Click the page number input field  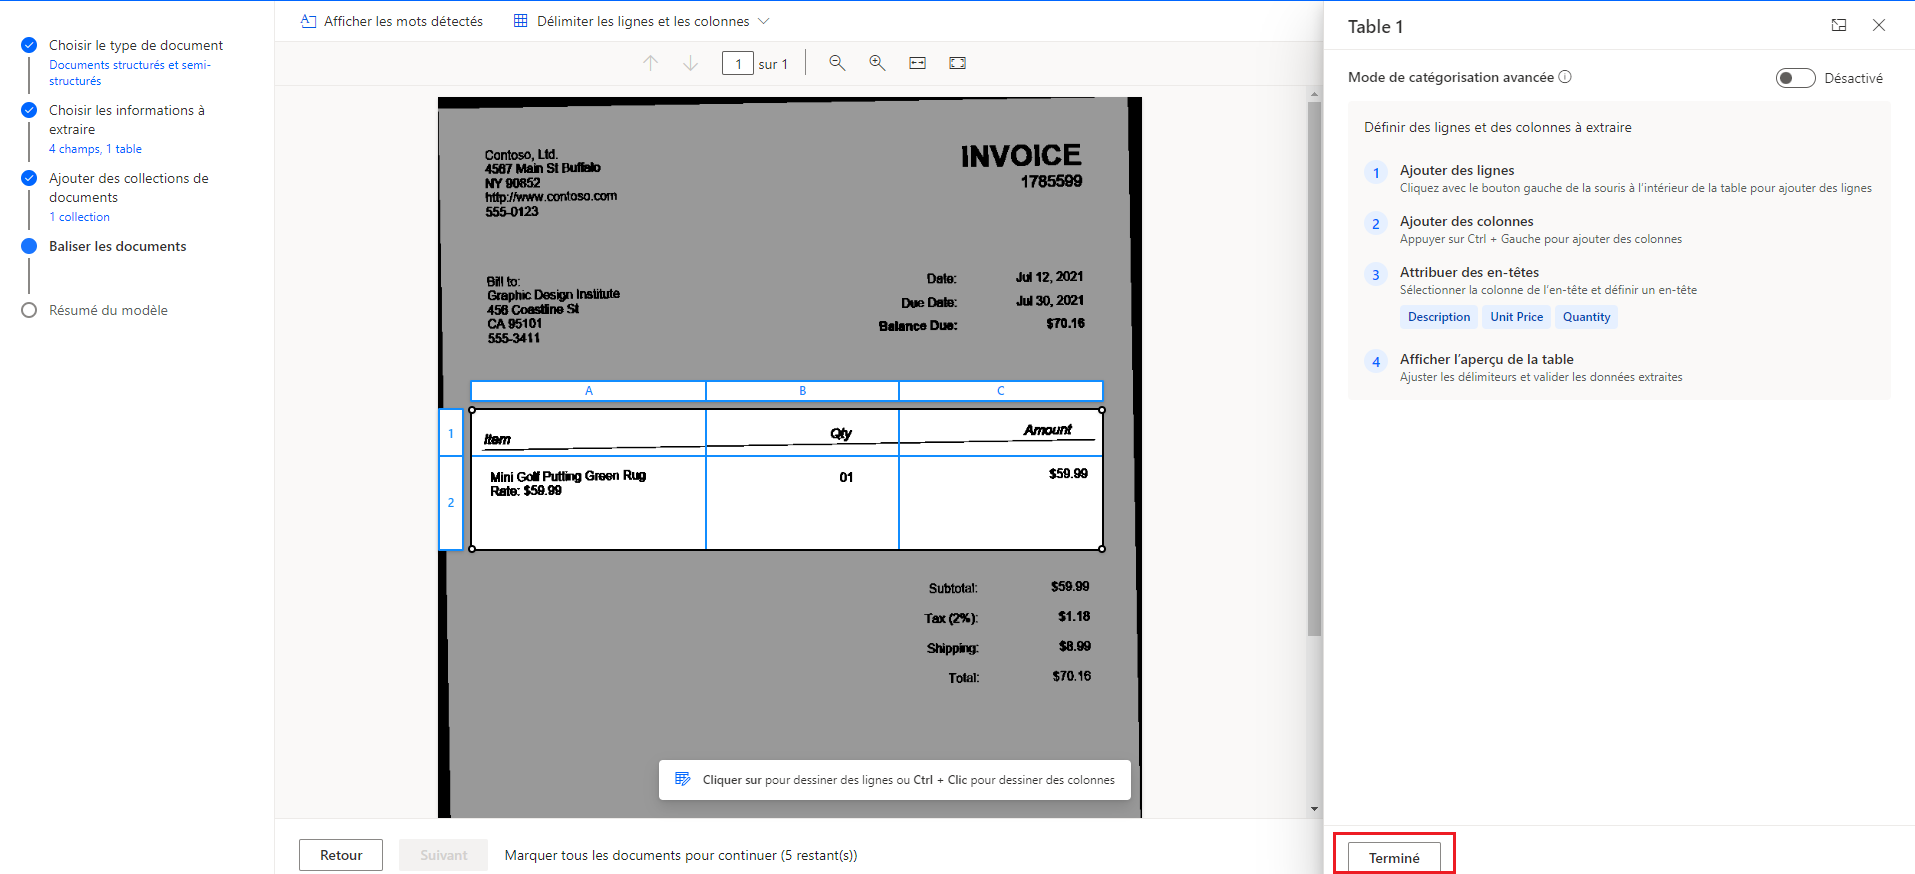click(x=738, y=64)
